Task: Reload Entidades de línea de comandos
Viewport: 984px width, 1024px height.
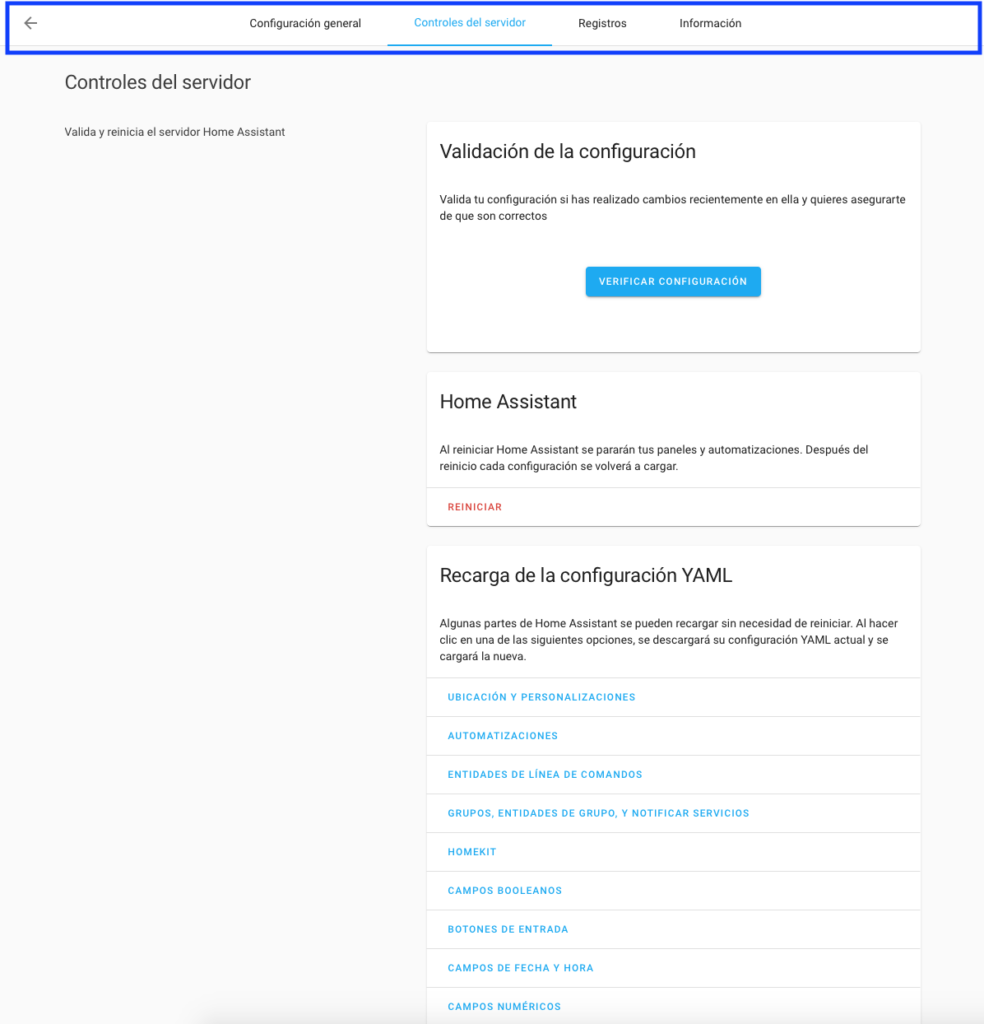Action: tap(545, 775)
